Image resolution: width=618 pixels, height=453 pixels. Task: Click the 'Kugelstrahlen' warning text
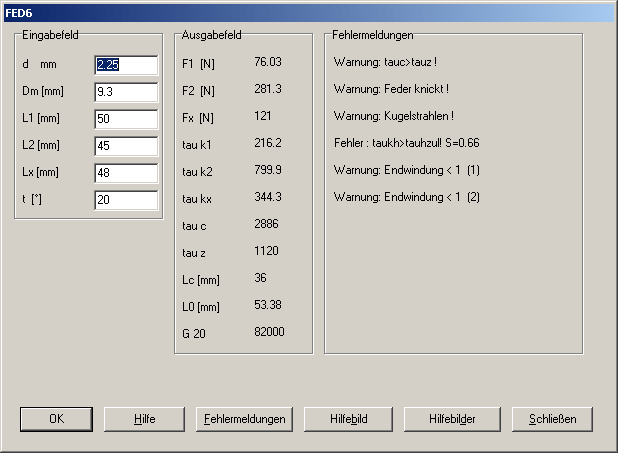tap(386, 116)
